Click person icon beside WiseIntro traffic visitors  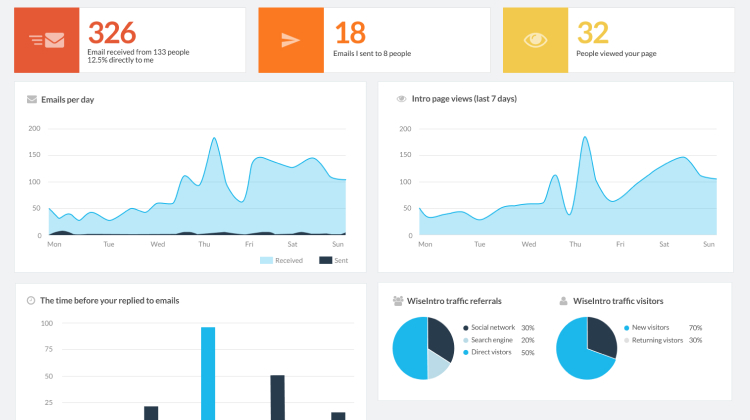tap(563, 301)
